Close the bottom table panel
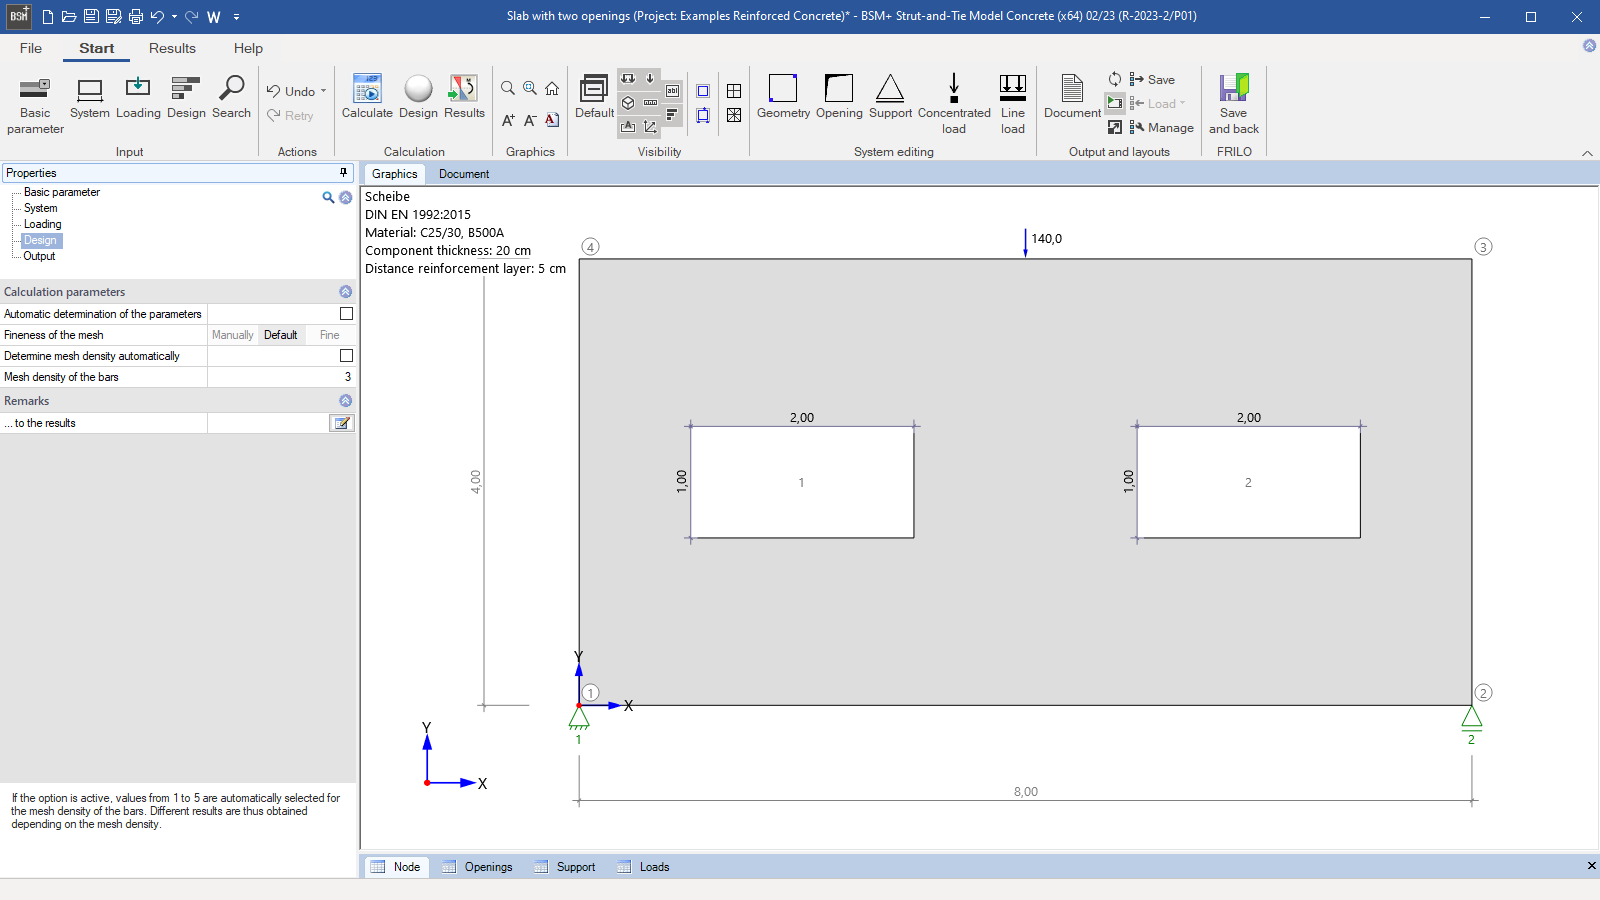 [x=1591, y=866]
